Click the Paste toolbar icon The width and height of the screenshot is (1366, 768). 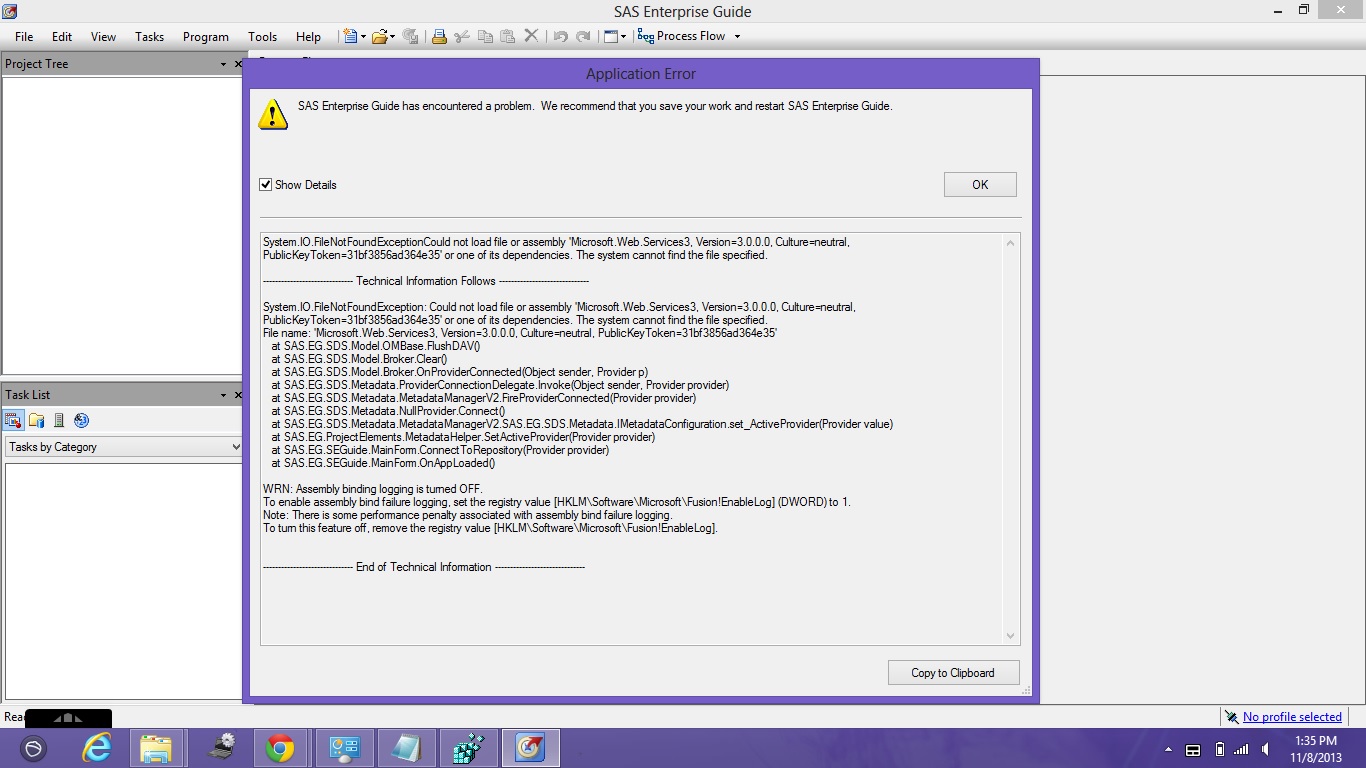tap(508, 36)
